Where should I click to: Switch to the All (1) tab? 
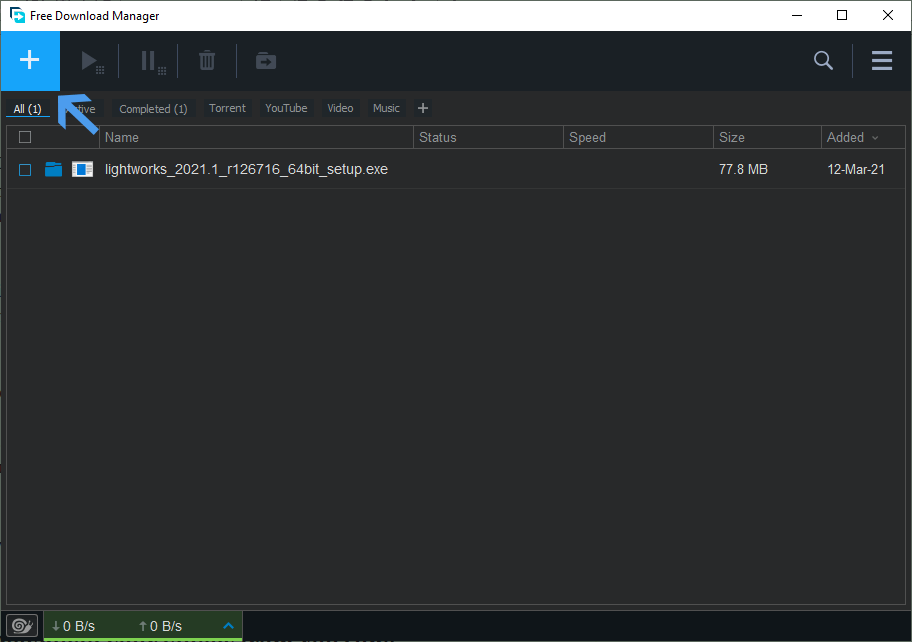(27, 109)
